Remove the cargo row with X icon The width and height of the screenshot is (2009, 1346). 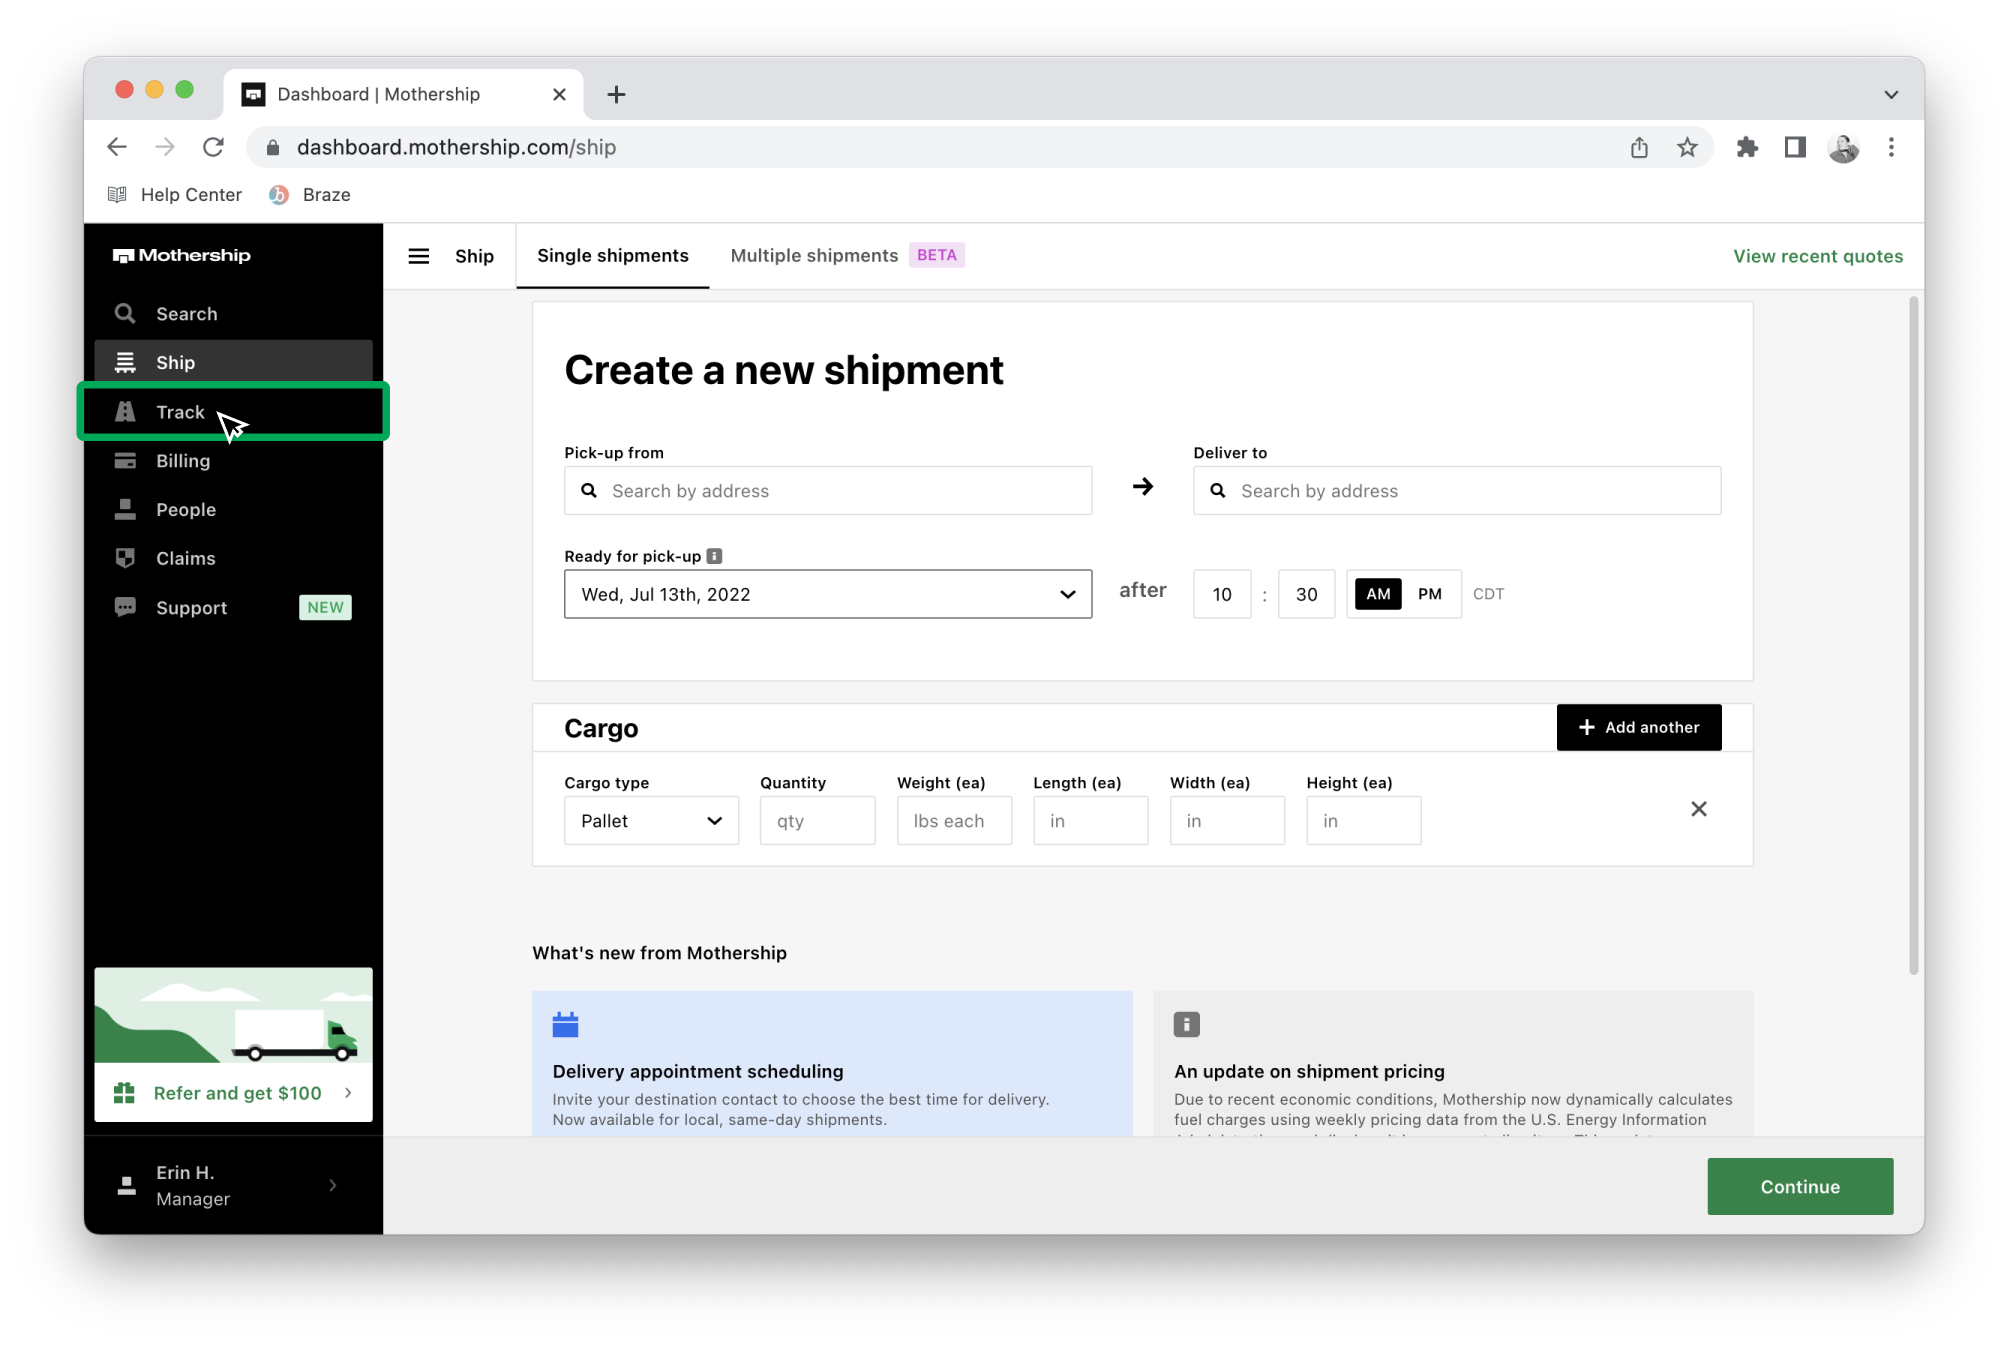click(1699, 809)
